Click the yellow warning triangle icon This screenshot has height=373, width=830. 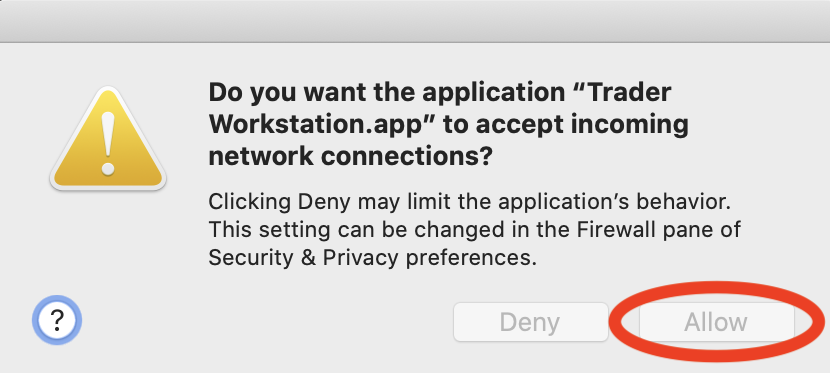[108, 139]
